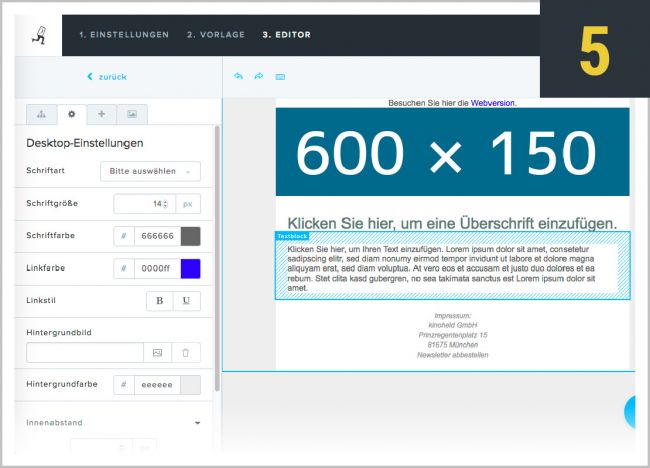This screenshot has width=650, height=468.
Task: Click the preview icon next to redo
Action: pos(280,76)
